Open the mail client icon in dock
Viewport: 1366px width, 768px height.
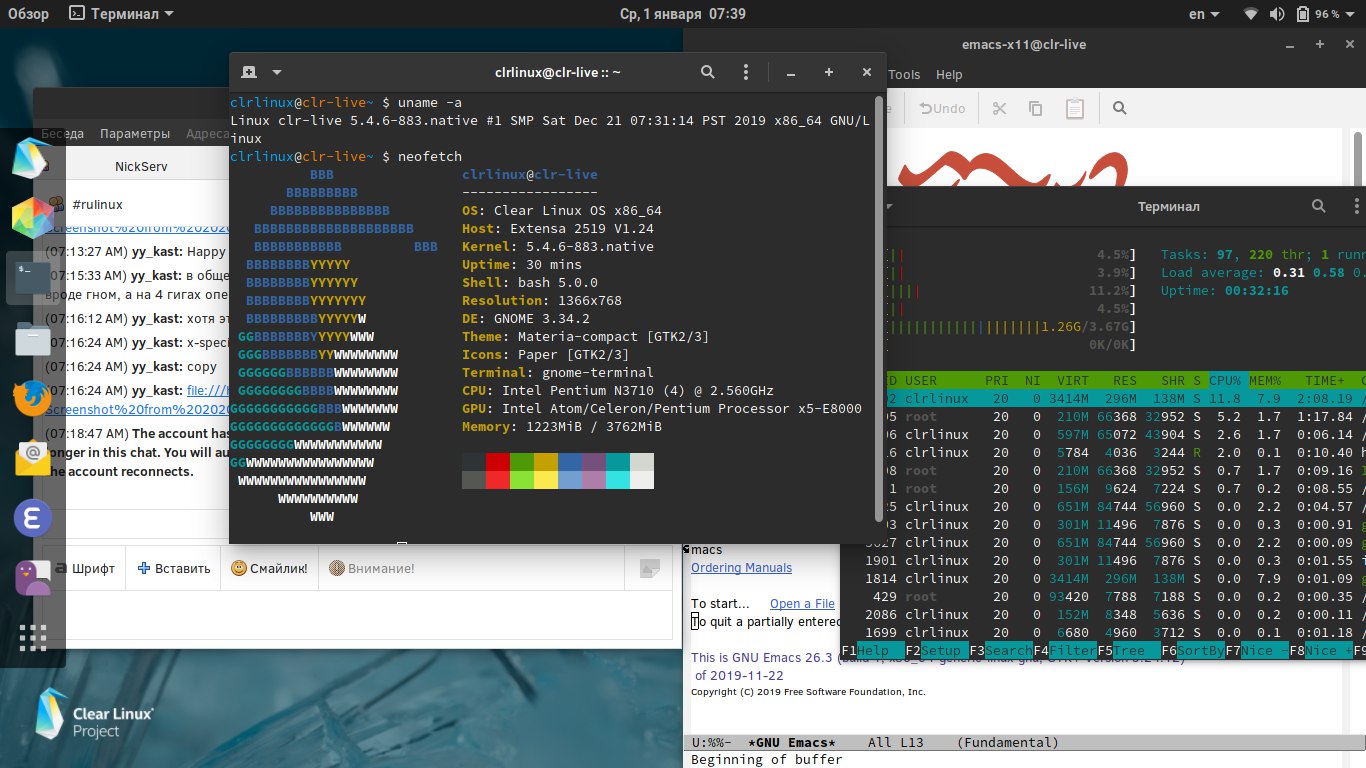(x=32, y=458)
